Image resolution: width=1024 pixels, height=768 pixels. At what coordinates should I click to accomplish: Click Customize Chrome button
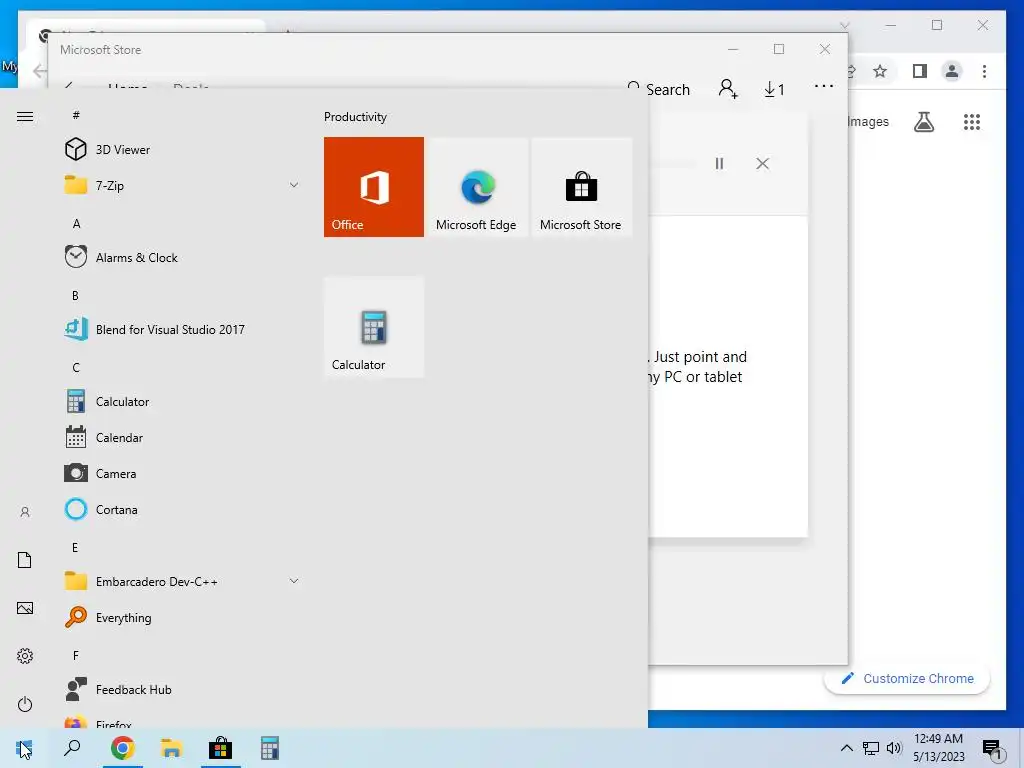[907, 679]
